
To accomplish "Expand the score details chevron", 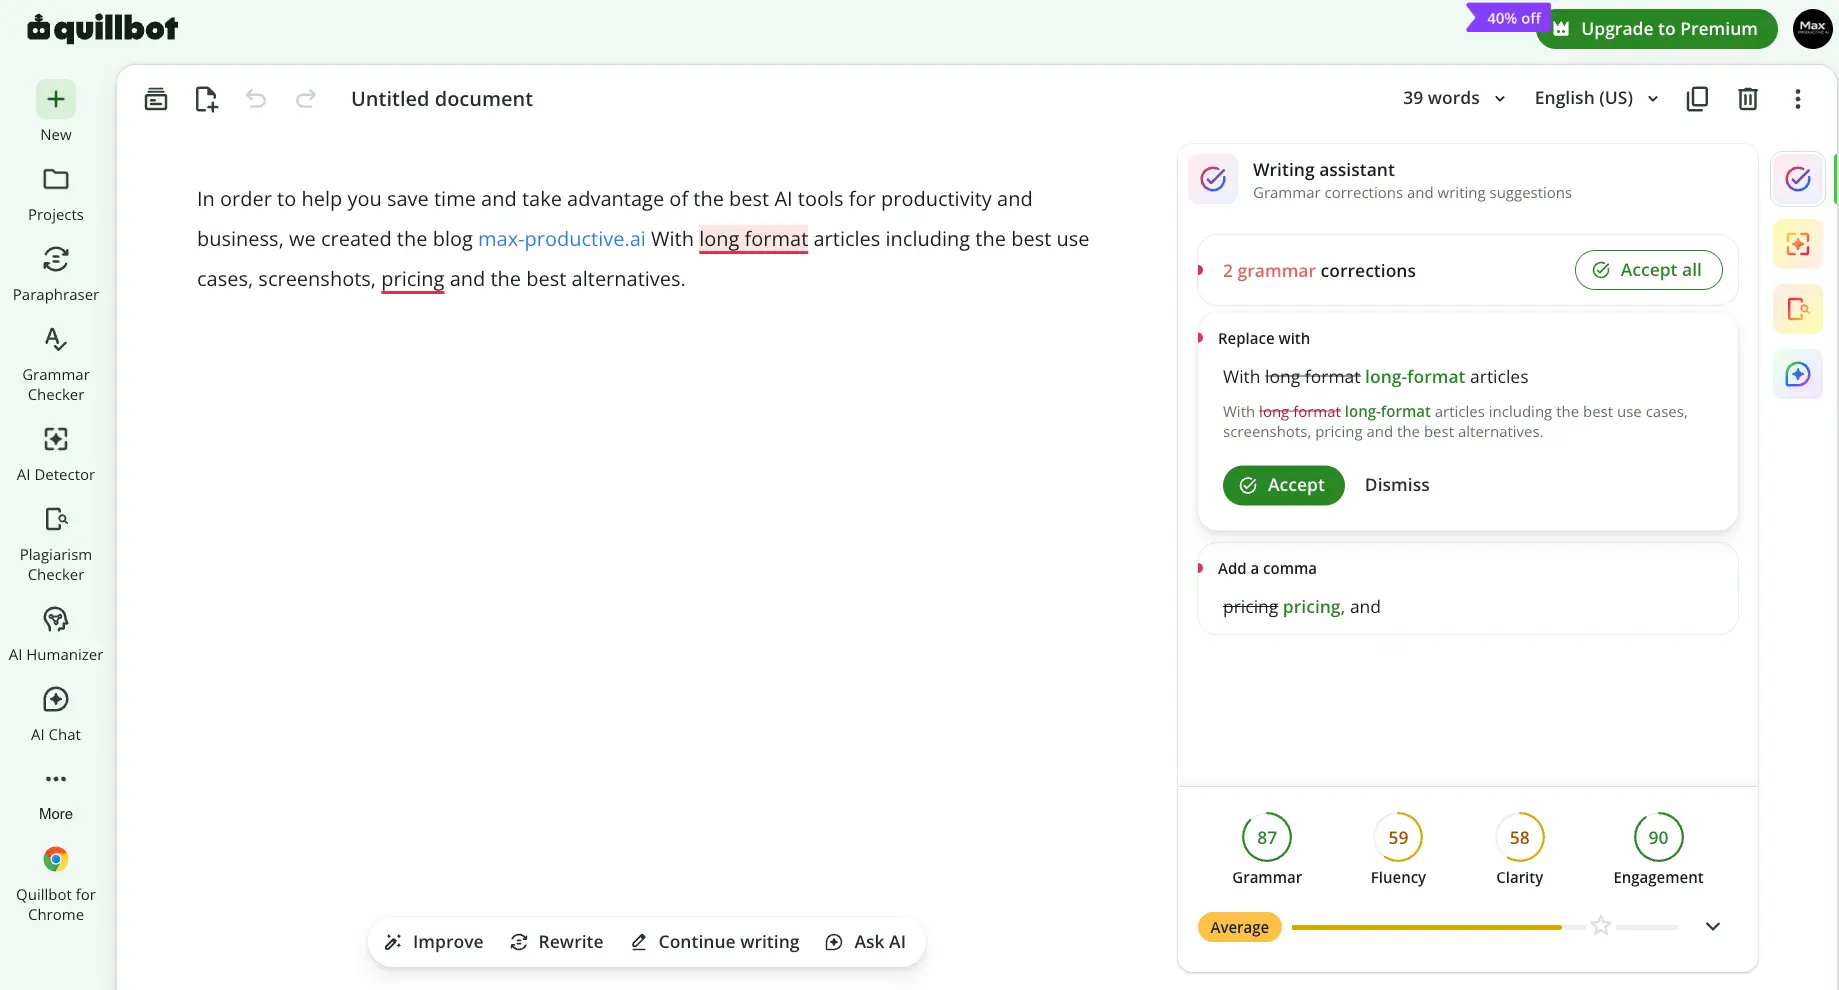I will pyautogui.click(x=1713, y=926).
